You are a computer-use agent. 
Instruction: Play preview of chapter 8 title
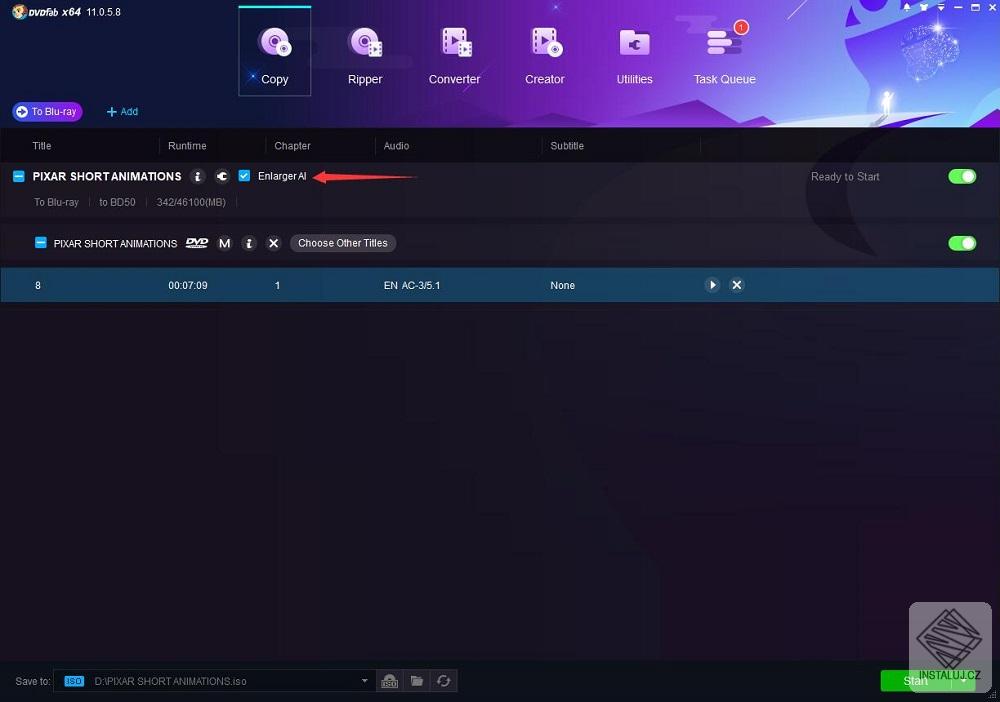(712, 285)
